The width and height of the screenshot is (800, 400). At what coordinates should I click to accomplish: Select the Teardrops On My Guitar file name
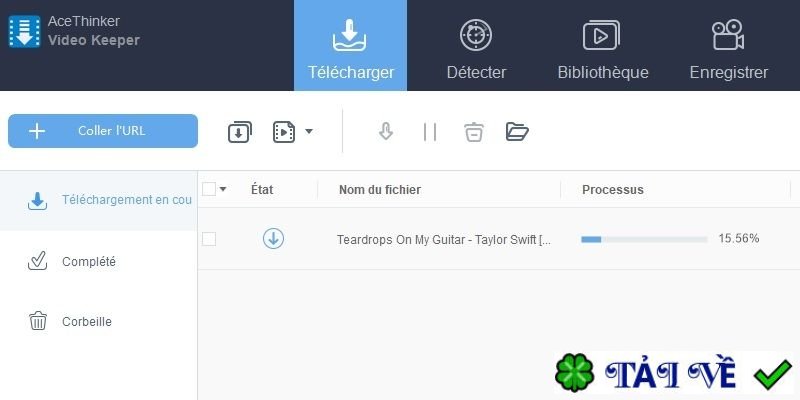[x=444, y=239]
